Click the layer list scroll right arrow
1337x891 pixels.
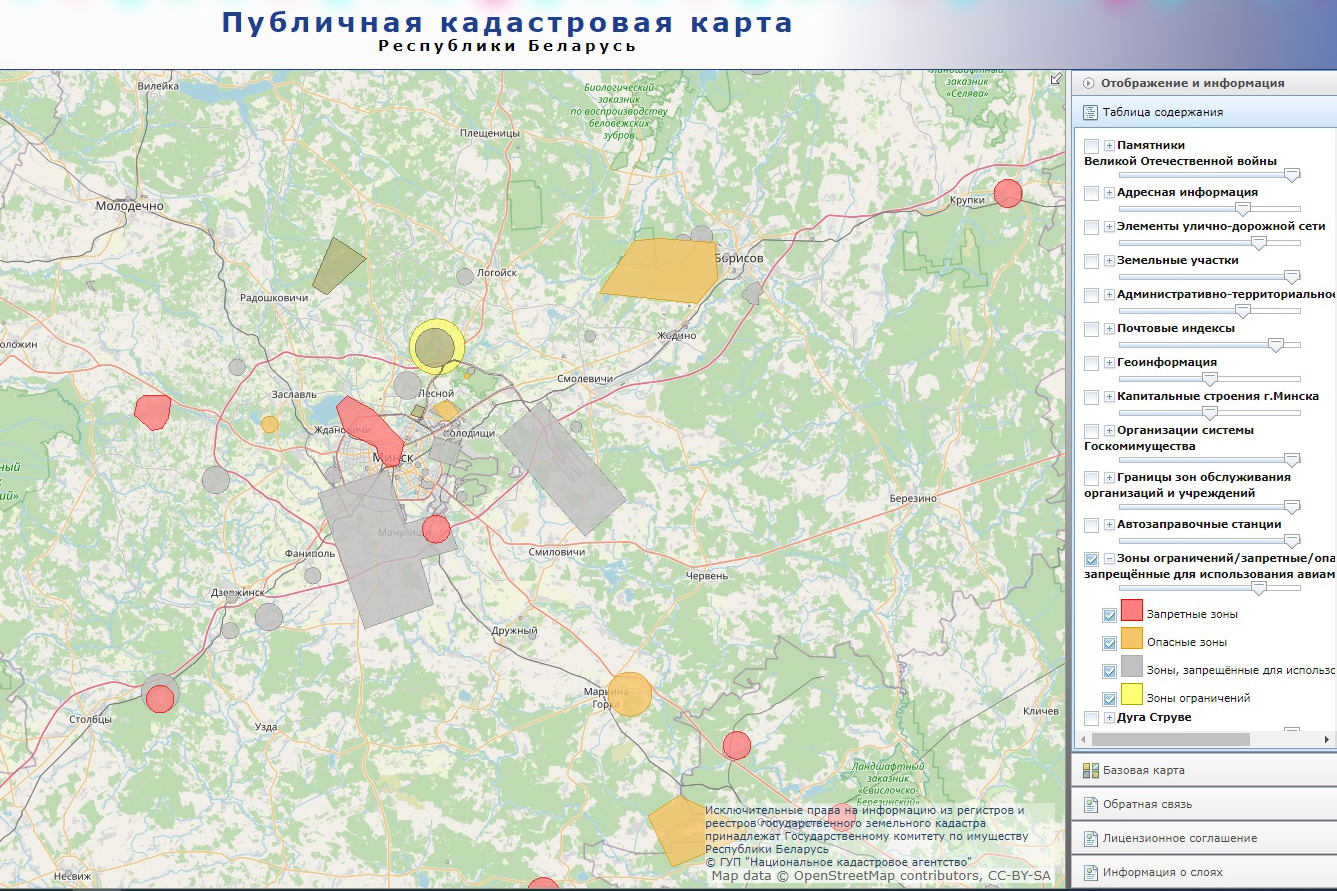pyautogui.click(x=1328, y=740)
